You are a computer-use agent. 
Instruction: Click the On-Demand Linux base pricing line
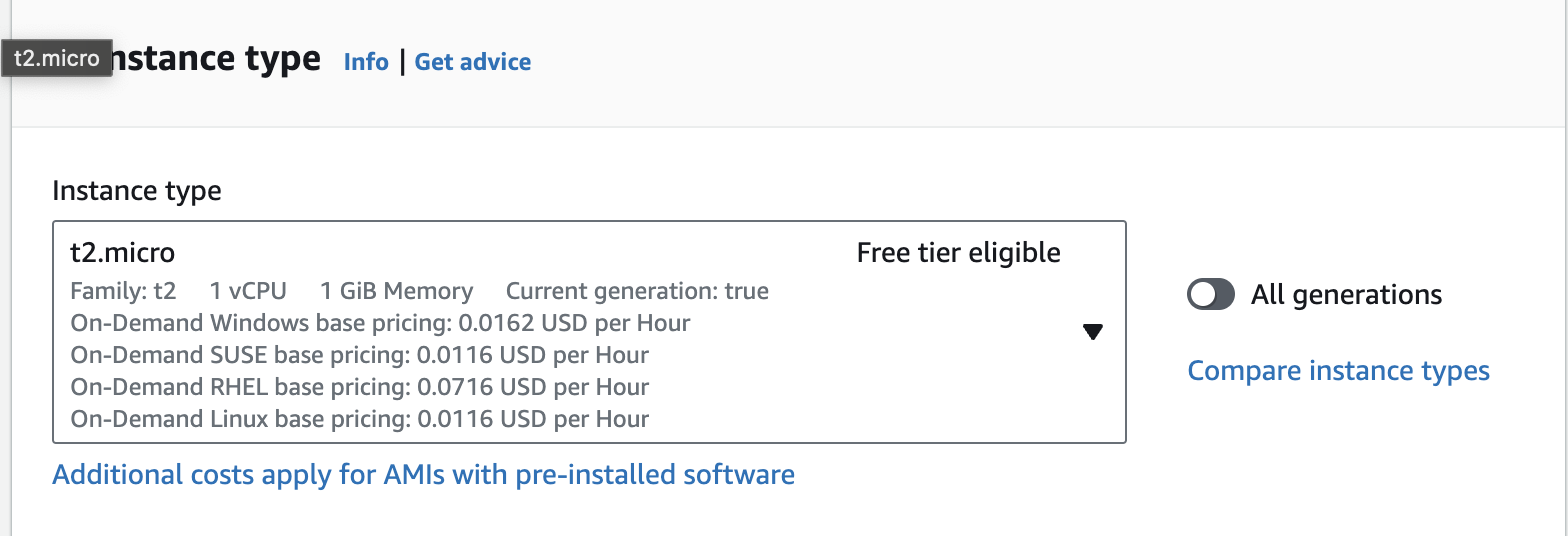(x=359, y=419)
